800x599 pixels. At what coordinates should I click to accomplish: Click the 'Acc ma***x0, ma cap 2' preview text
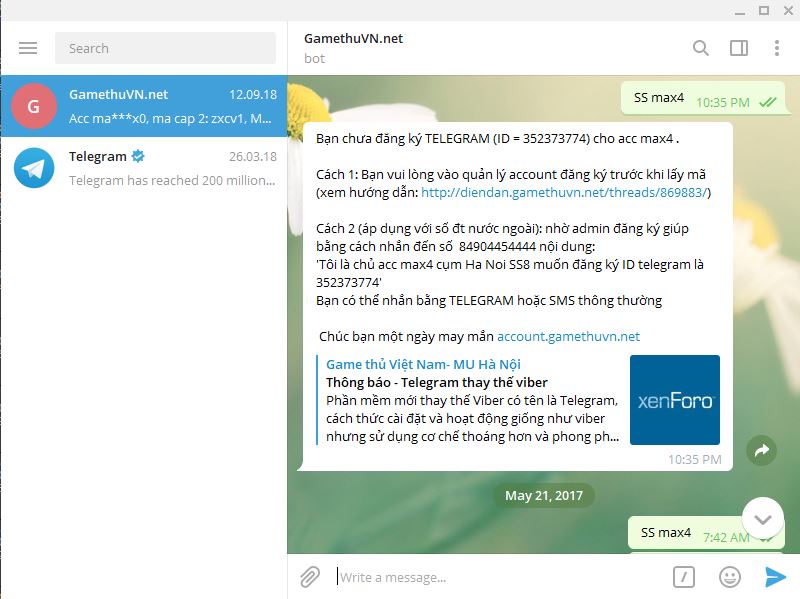click(x=170, y=118)
